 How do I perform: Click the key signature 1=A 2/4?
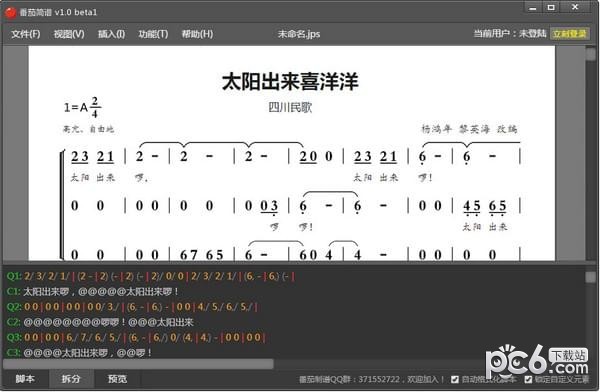82,107
